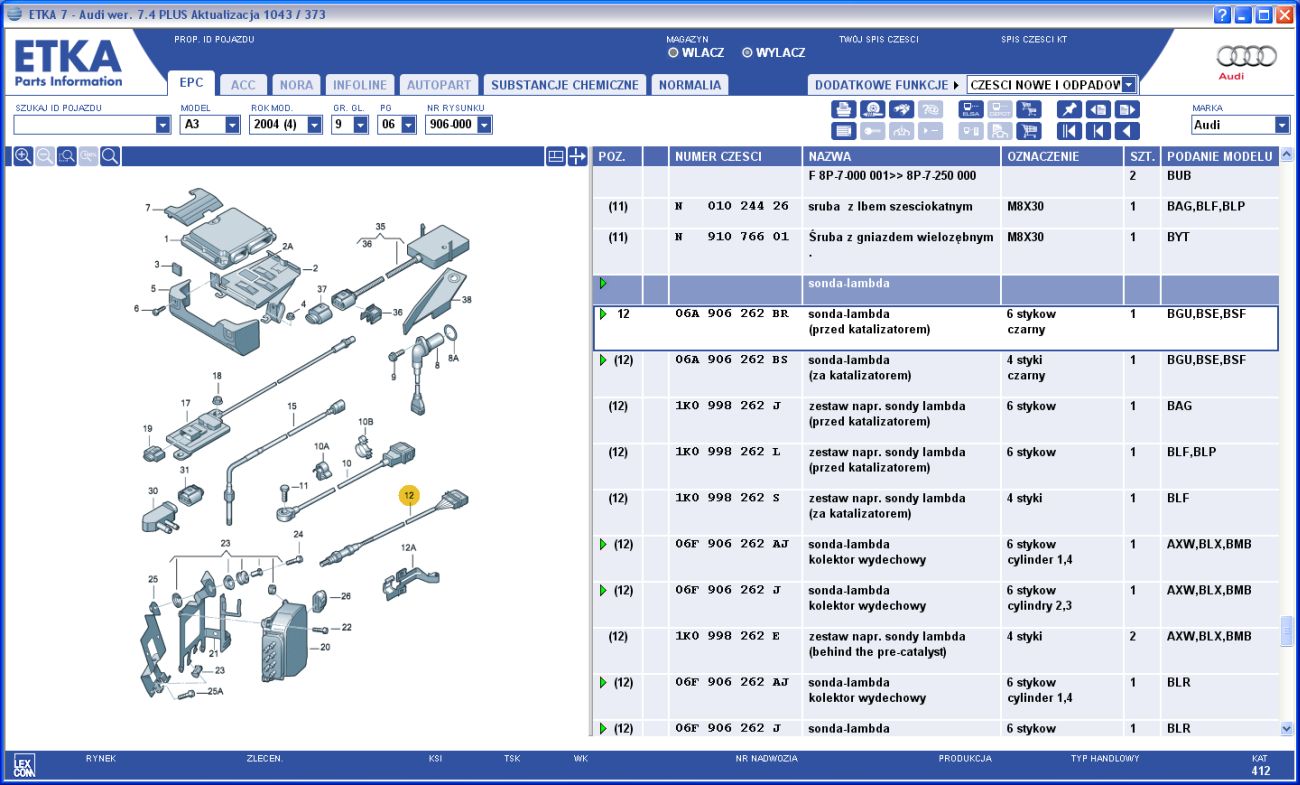Open the MODEL A3 dropdown
Image resolution: width=1300 pixels, height=785 pixels.
point(232,125)
